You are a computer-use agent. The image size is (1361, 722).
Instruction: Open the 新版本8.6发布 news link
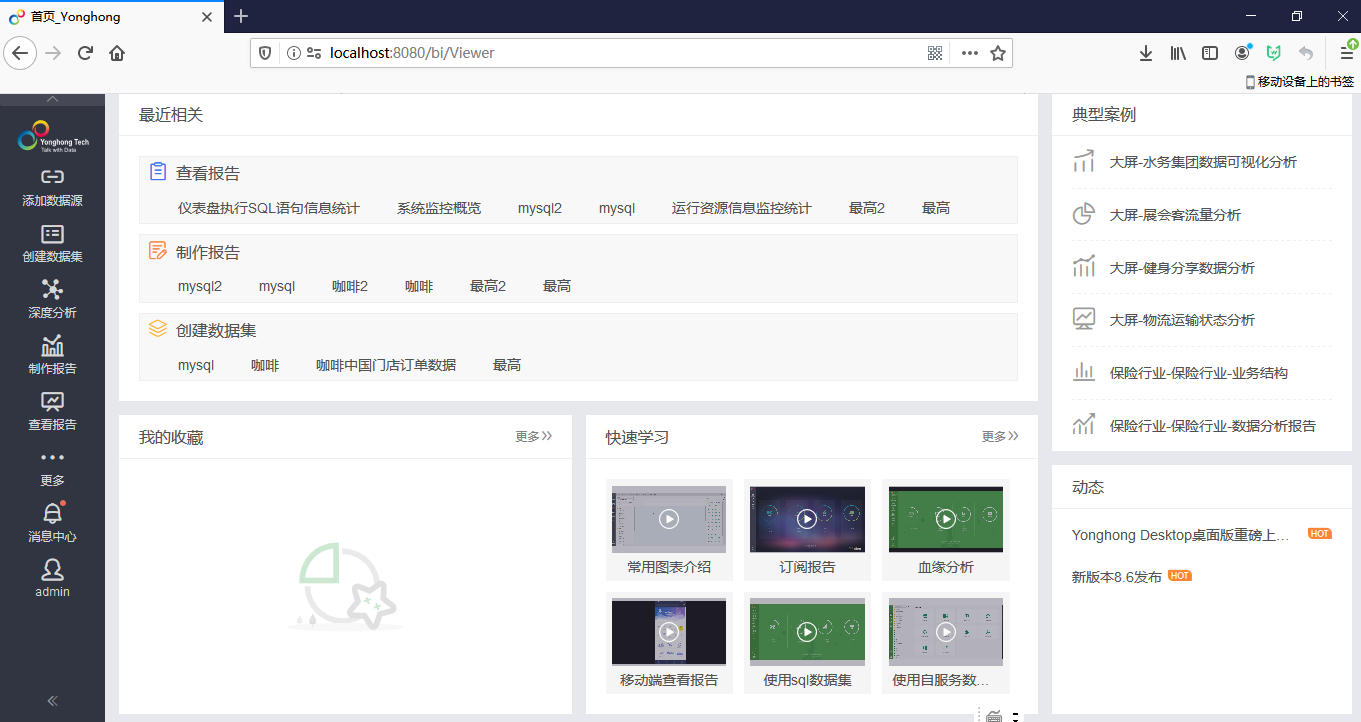pos(1116,577)
